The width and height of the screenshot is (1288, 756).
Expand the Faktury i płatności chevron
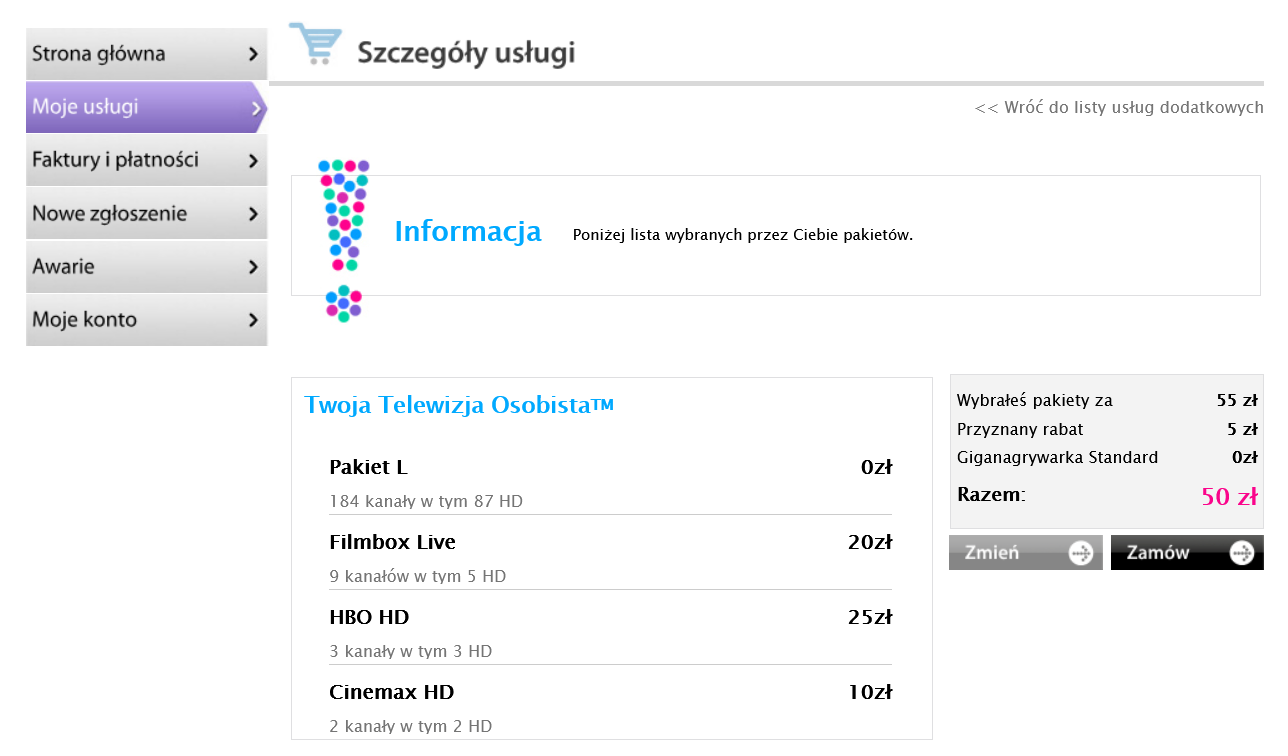253,160
